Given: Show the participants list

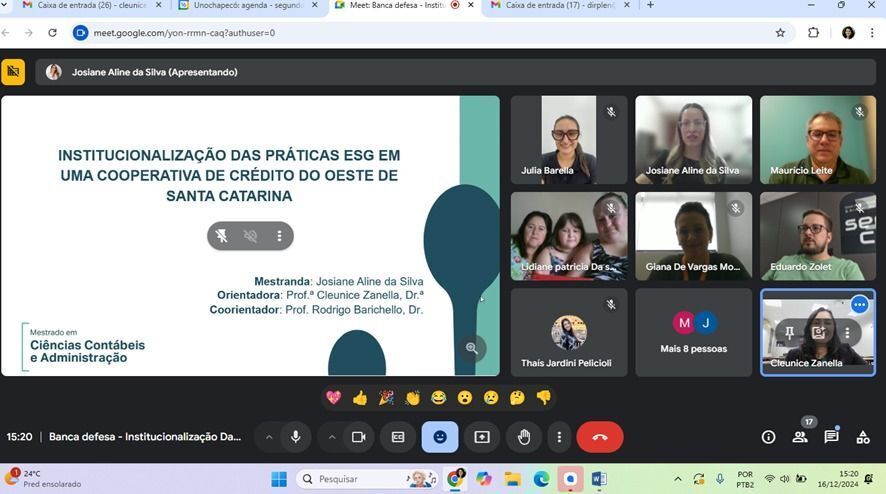Looking at the screenshot, I should coord(800,437).
